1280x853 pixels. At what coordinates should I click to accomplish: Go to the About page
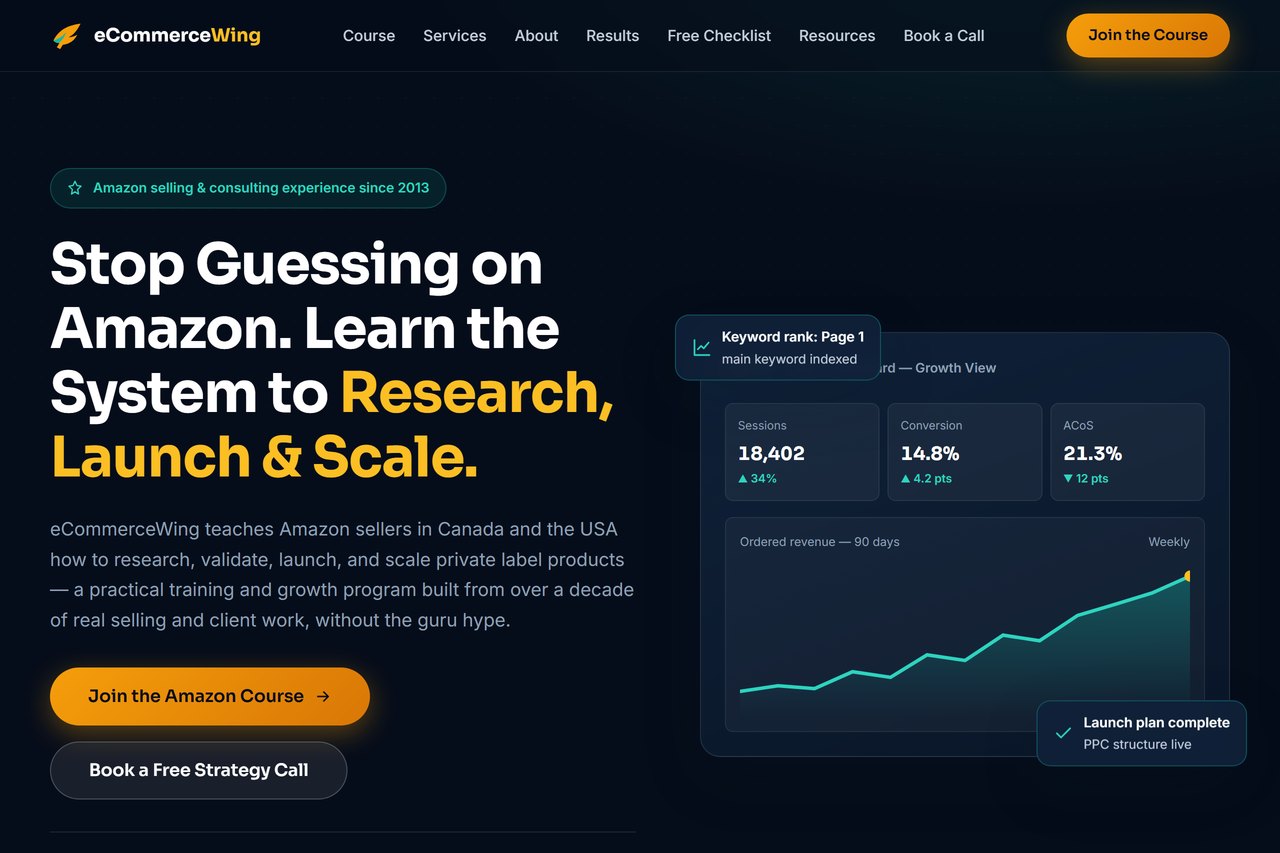(537, 36)
